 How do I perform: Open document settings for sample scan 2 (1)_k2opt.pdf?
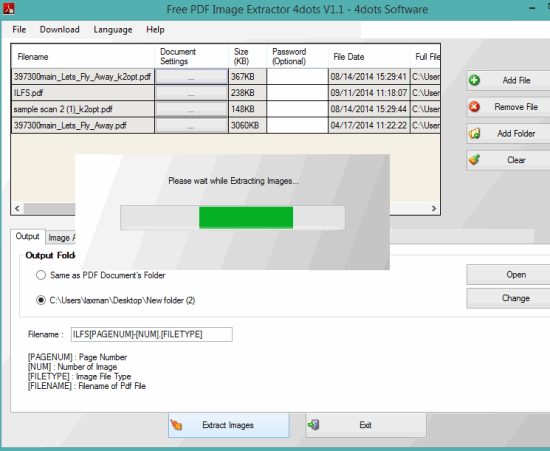pos(191,109)
